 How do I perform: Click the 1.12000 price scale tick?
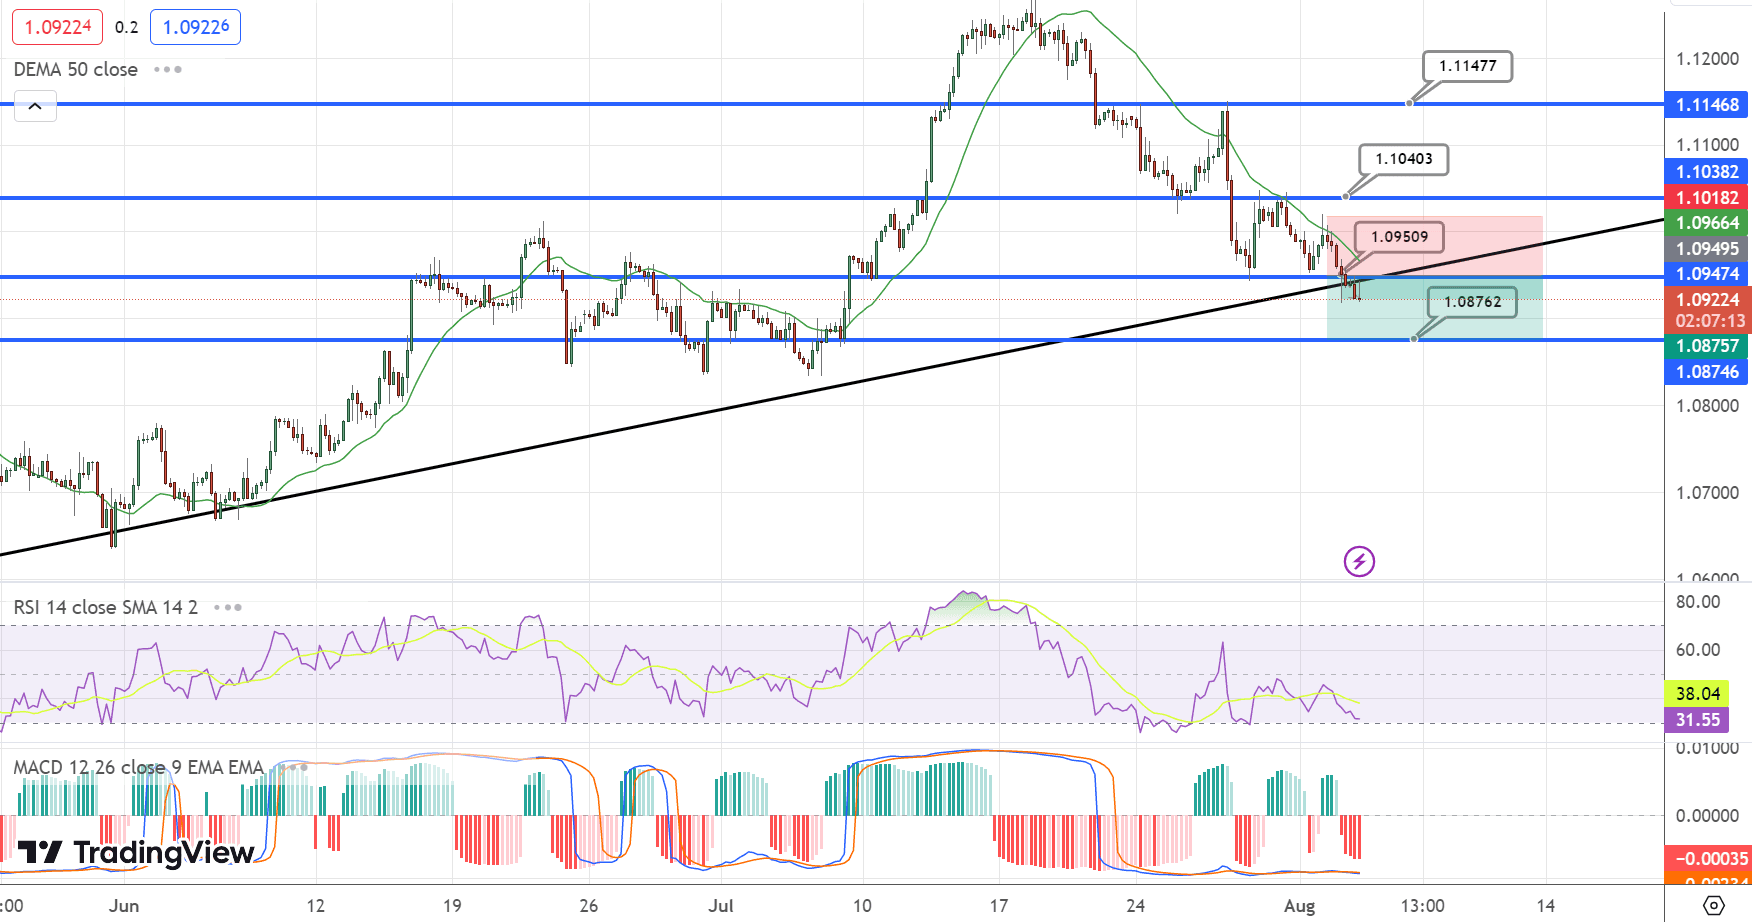click(x=1707, y=59)
